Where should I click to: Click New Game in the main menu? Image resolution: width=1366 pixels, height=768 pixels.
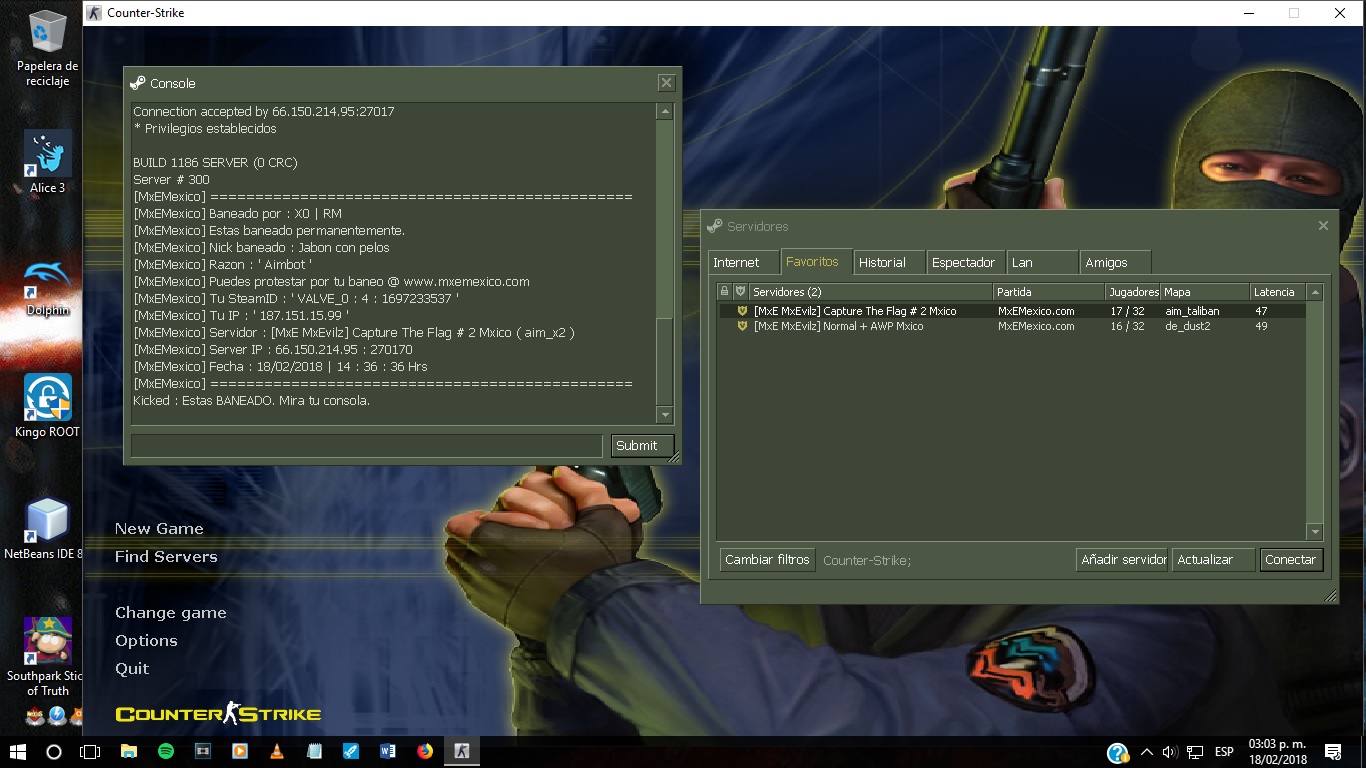(x=159, y=528)
